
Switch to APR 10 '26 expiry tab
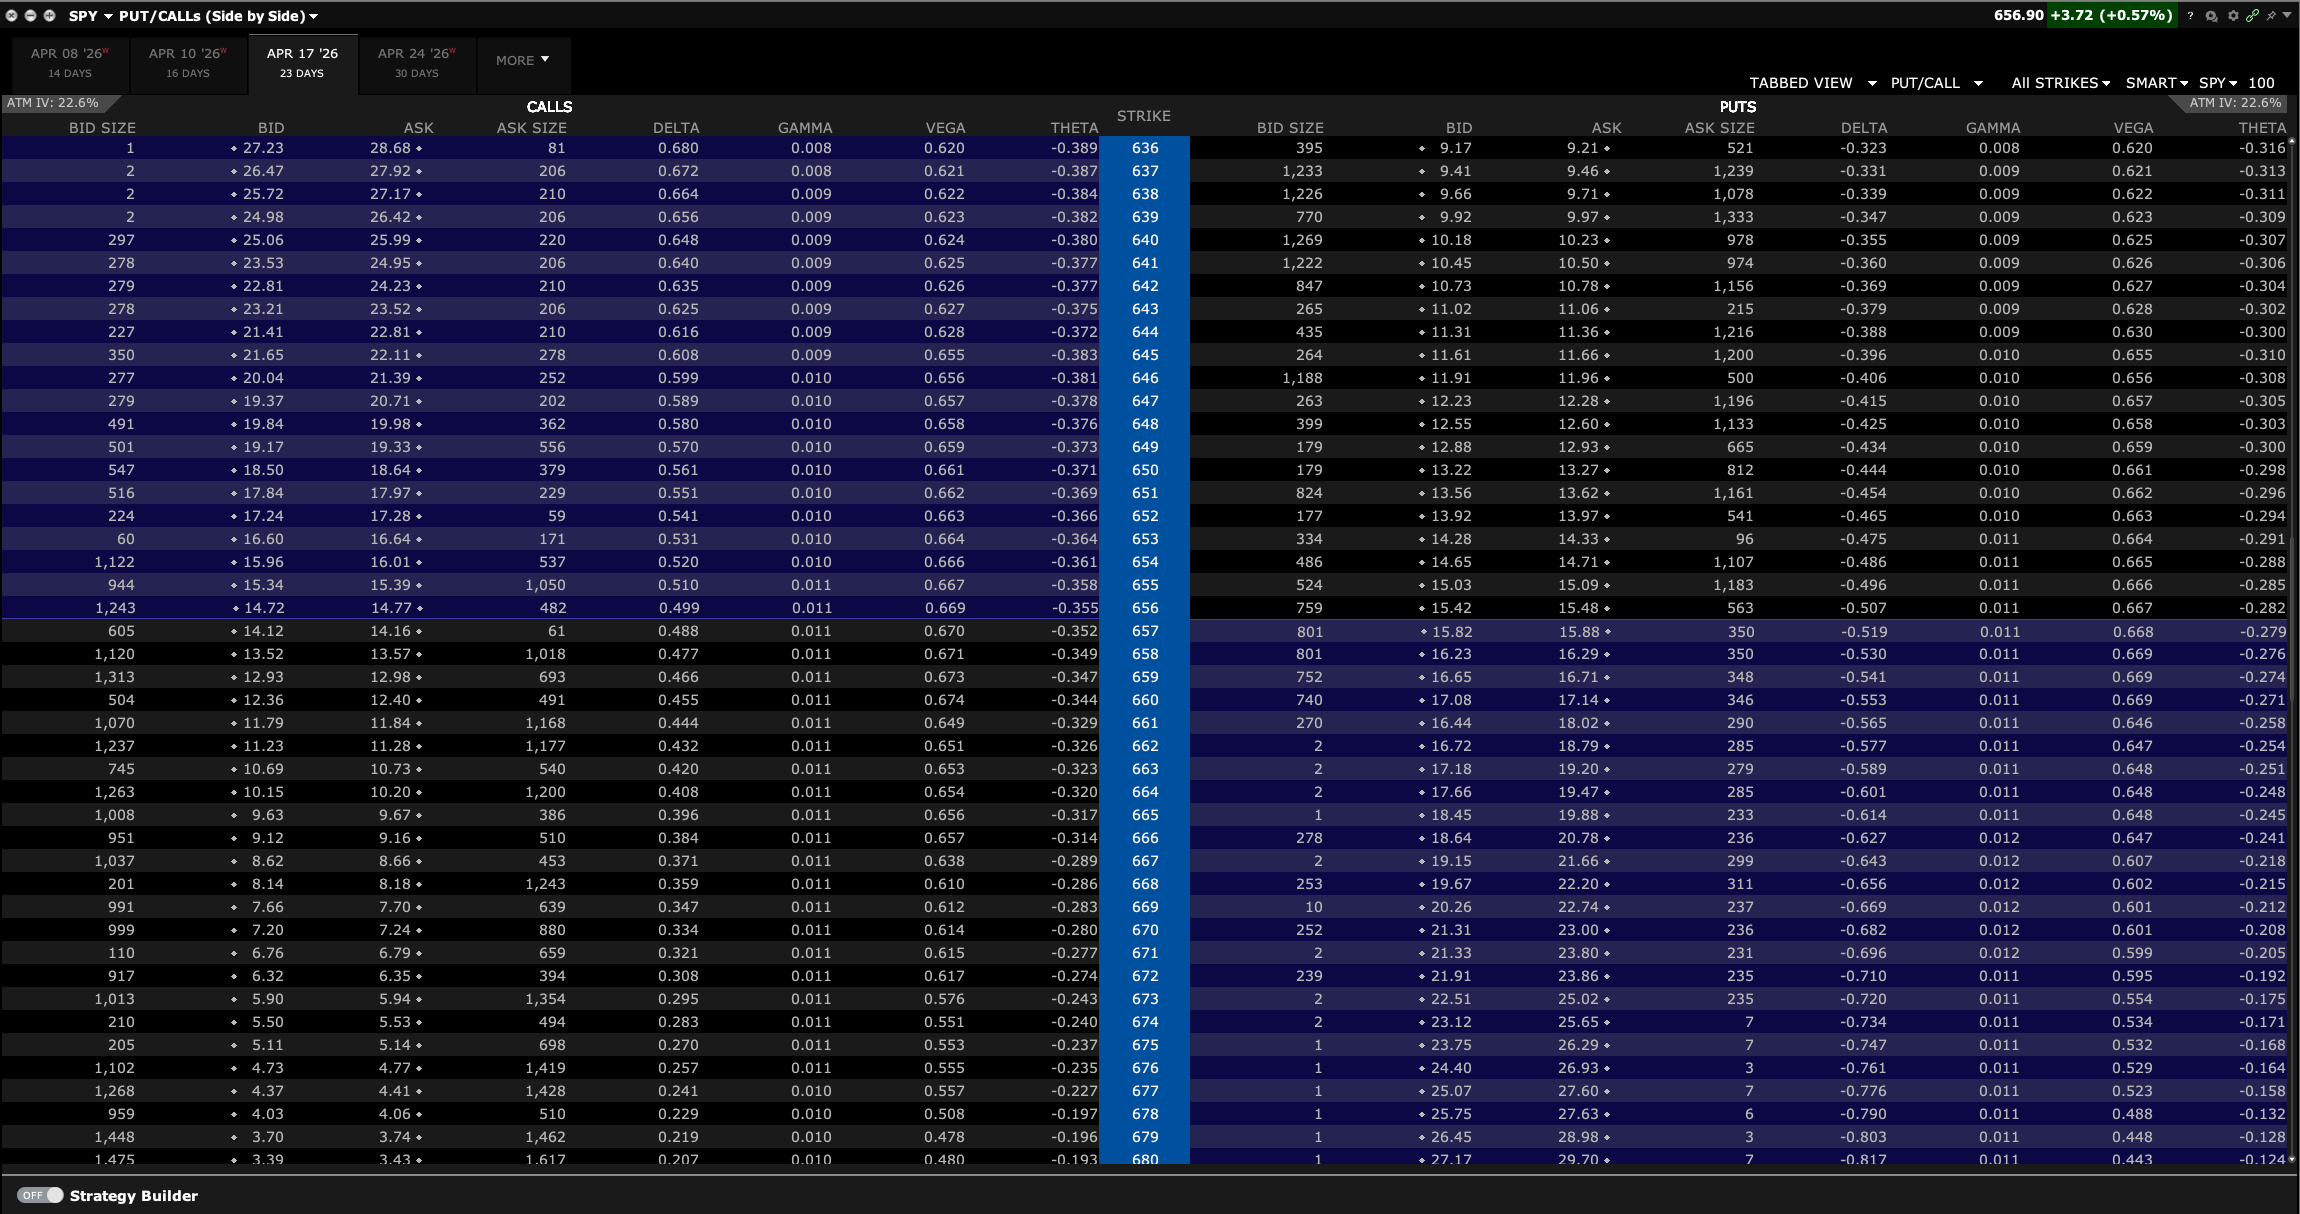pyautogui.click(x=188, y=62)
